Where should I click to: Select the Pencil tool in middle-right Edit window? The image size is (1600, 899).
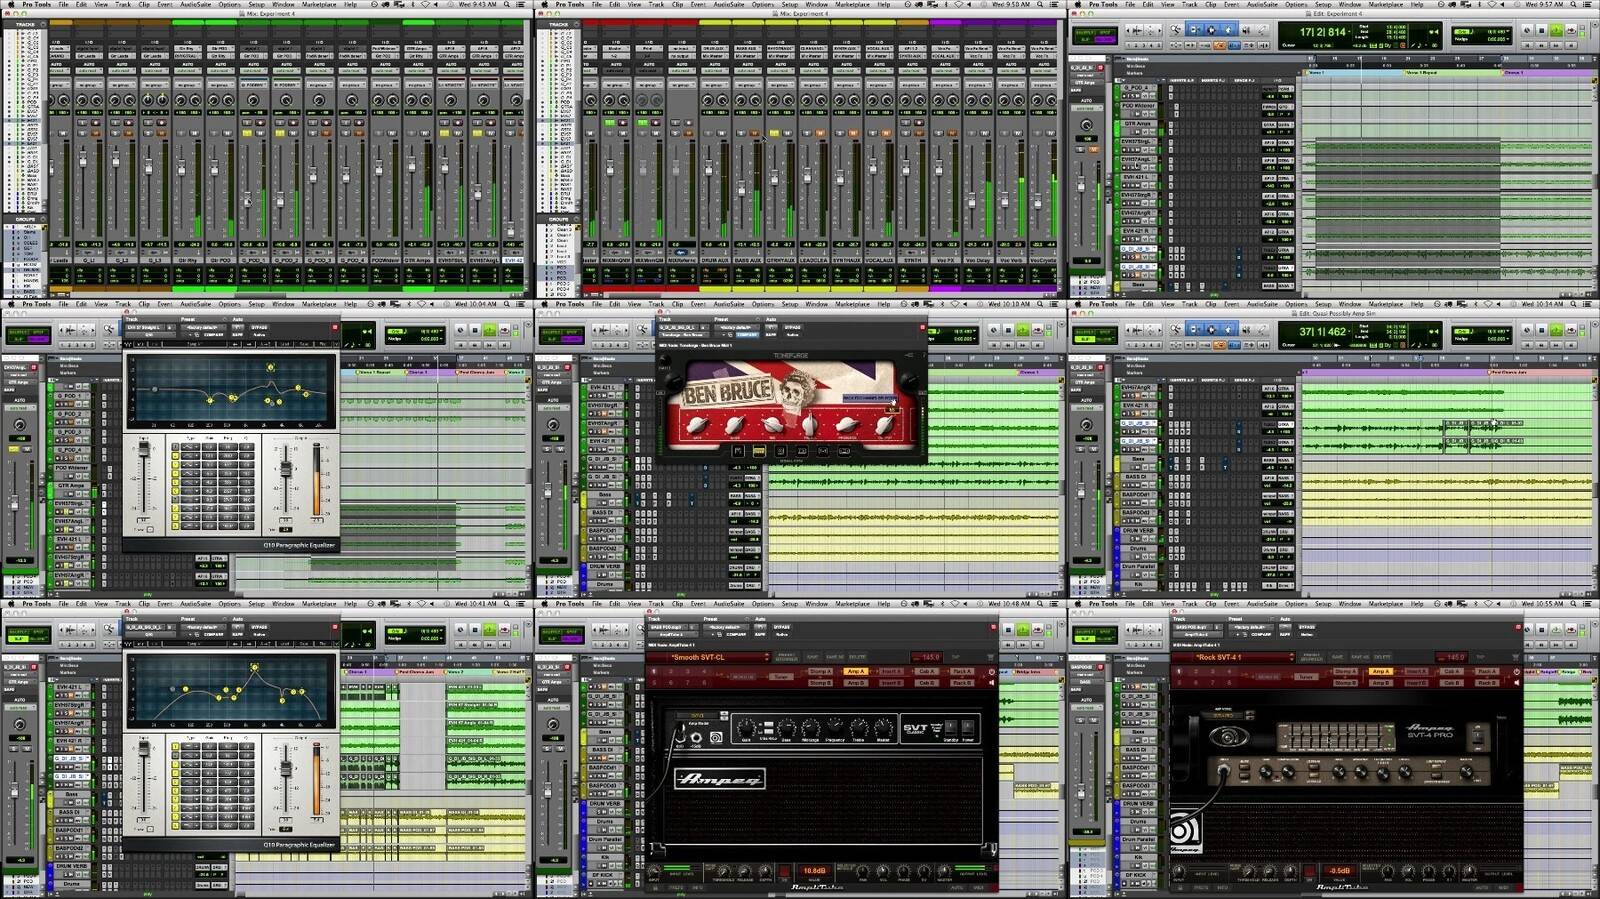1262,330
